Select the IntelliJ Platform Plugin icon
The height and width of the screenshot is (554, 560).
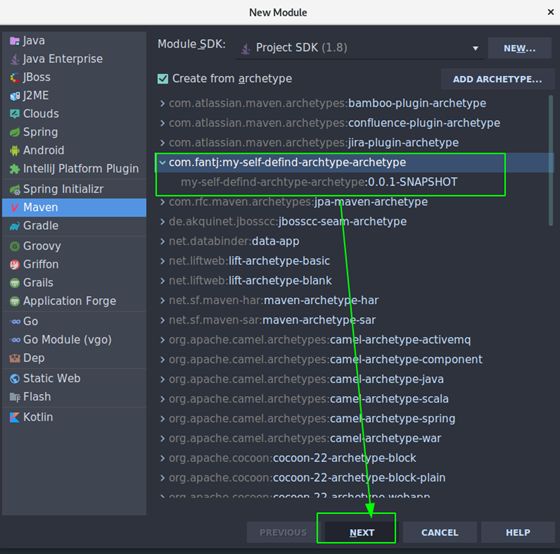click(15, 169)
